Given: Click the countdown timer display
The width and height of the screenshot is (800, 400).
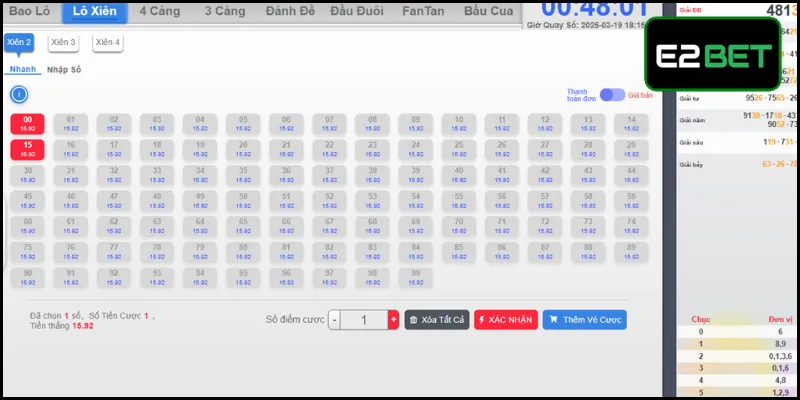Looking at the screenshot, I should pyautogui.click(x=595, y=9).
